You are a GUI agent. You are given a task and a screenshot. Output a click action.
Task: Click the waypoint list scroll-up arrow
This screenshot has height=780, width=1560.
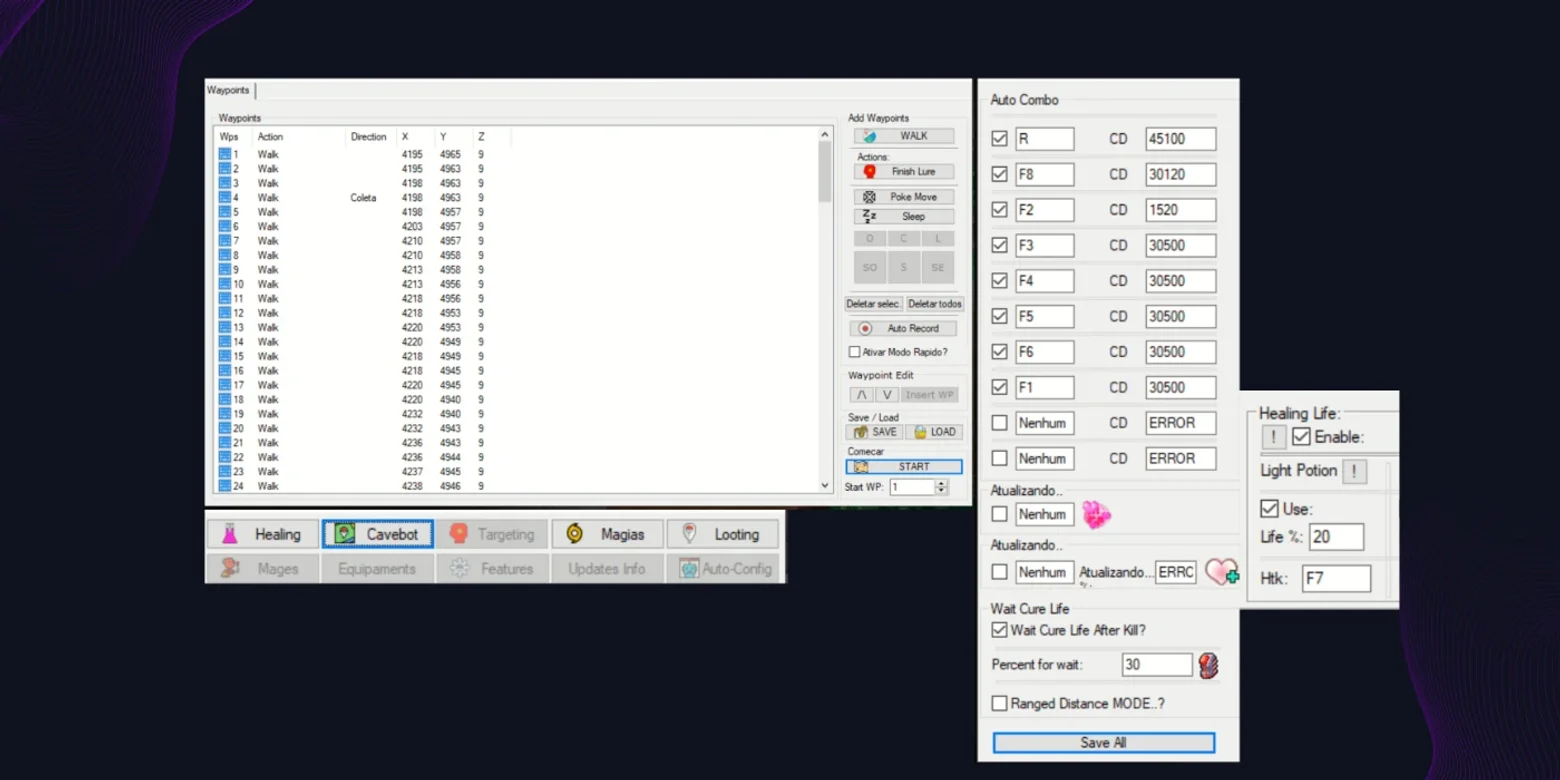tap(825, 134)
